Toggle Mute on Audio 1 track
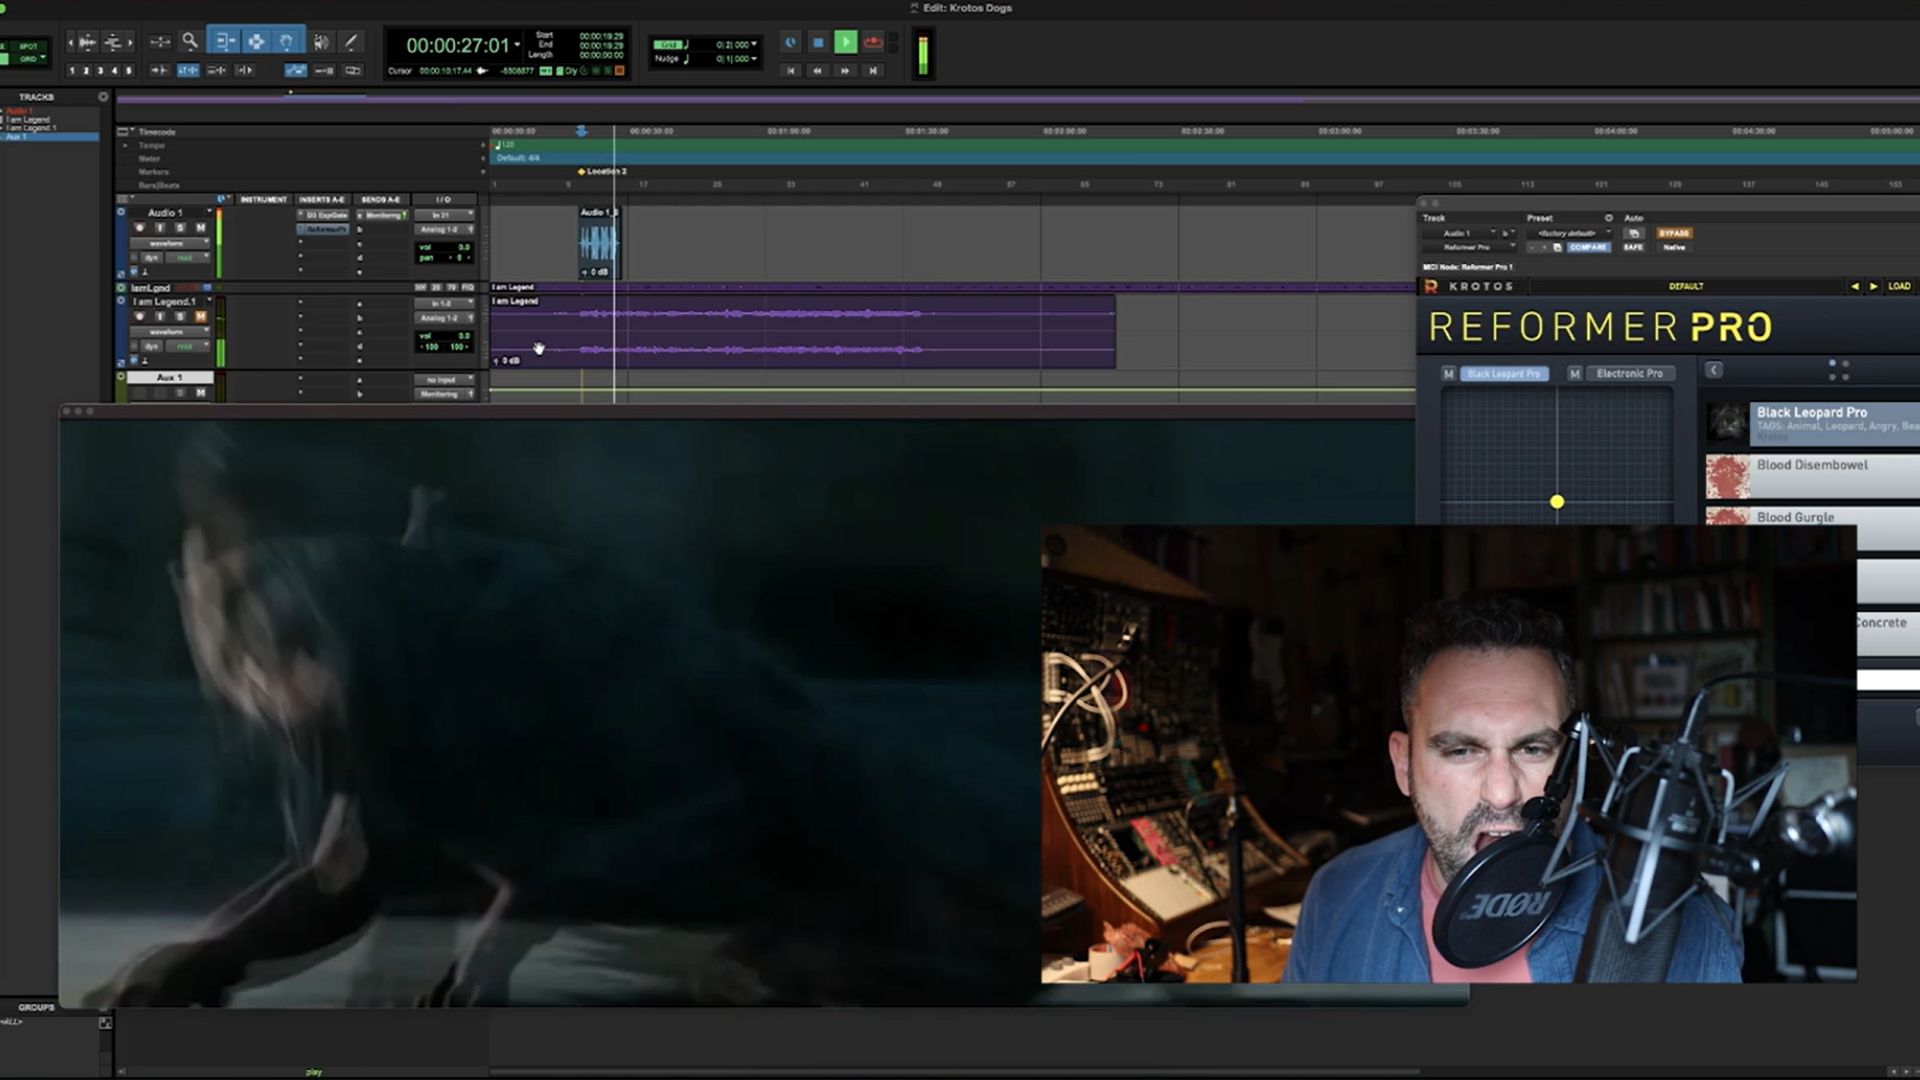Viewport: 1920px width, 1080px height. 200,228
